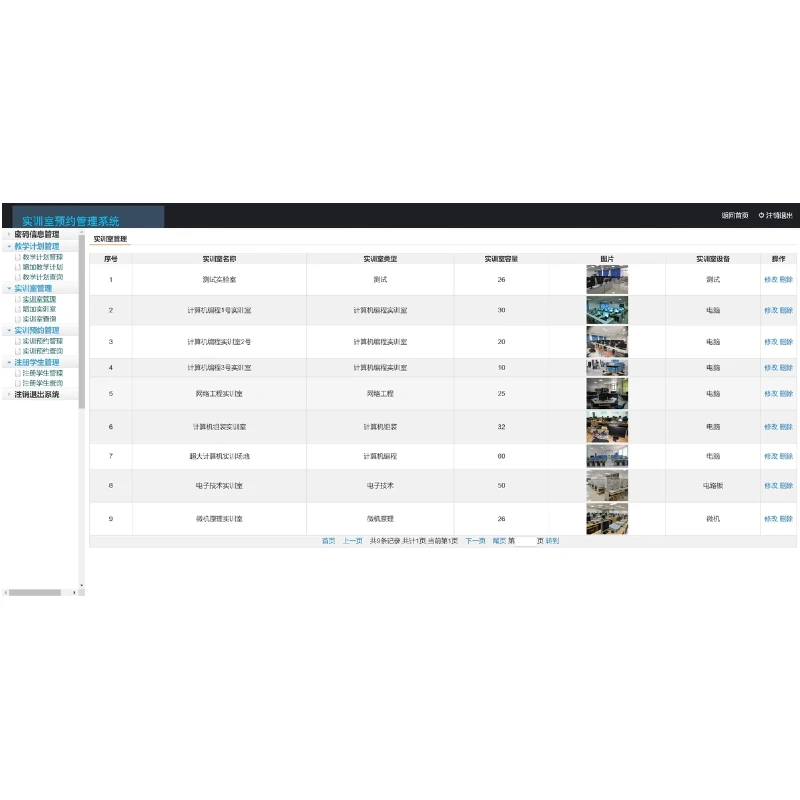The height and width of the screenshot is (800, 800).
Task: Click 注销退出 in the top bar
Action: (779, 215)
